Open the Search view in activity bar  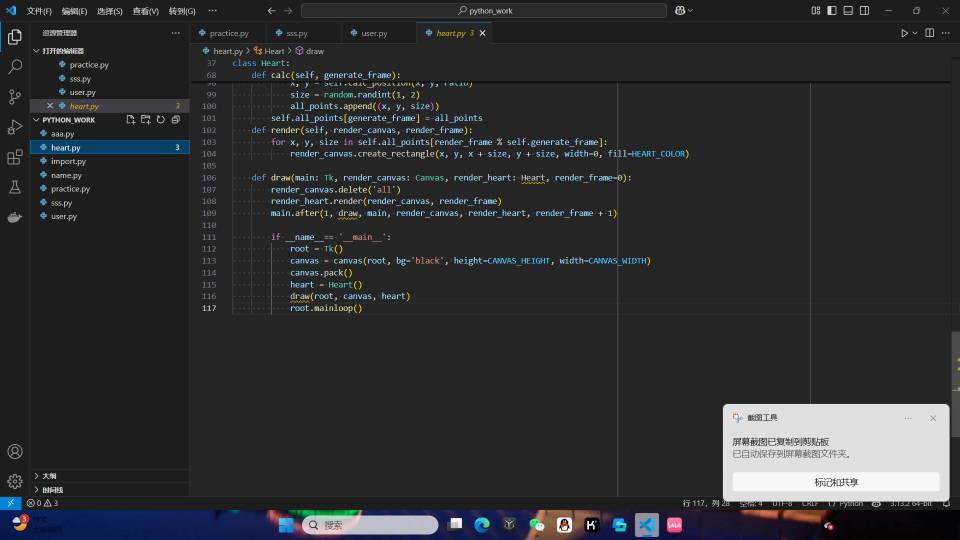(x=15, y=67)
